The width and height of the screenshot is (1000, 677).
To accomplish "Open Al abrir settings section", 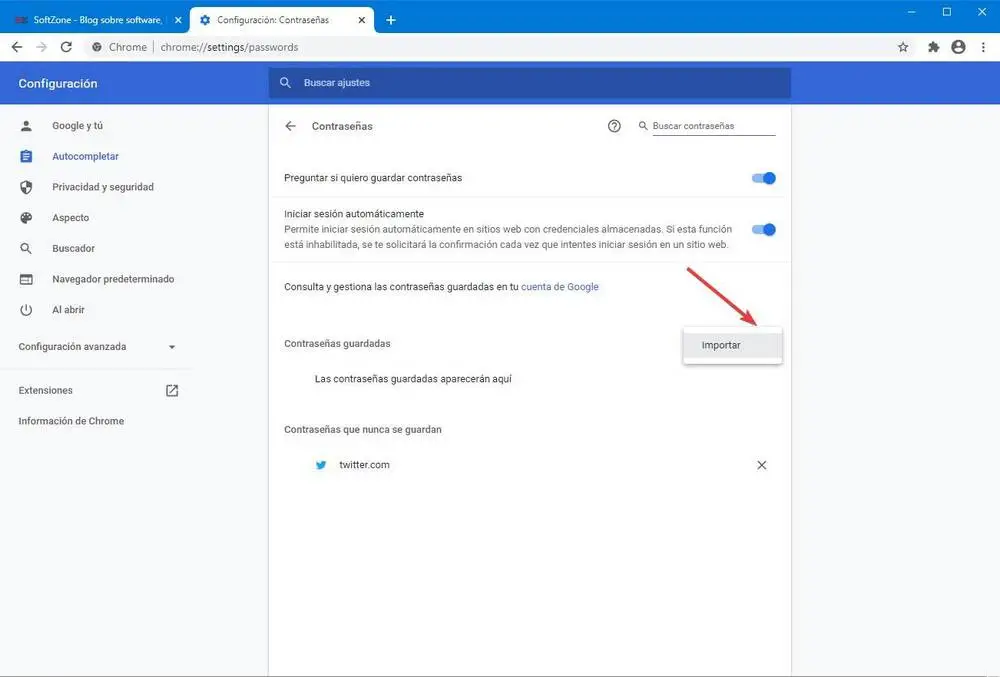I will pyautogui.click(x=68, y=310).
